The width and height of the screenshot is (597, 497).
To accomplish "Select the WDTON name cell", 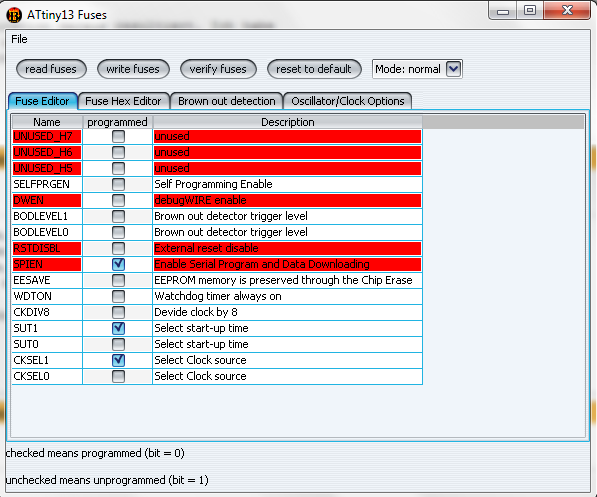I will pos(47,296).
